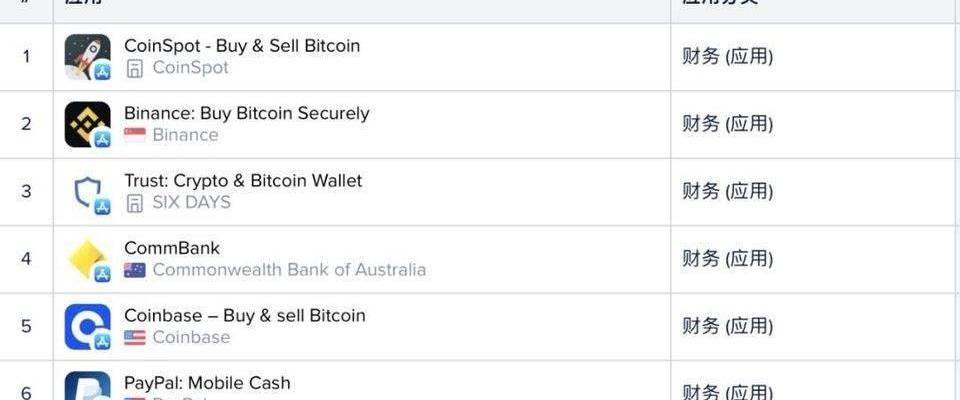Open CoinSpot - Buy & Sell Bitcoin app

coord(241,46)
